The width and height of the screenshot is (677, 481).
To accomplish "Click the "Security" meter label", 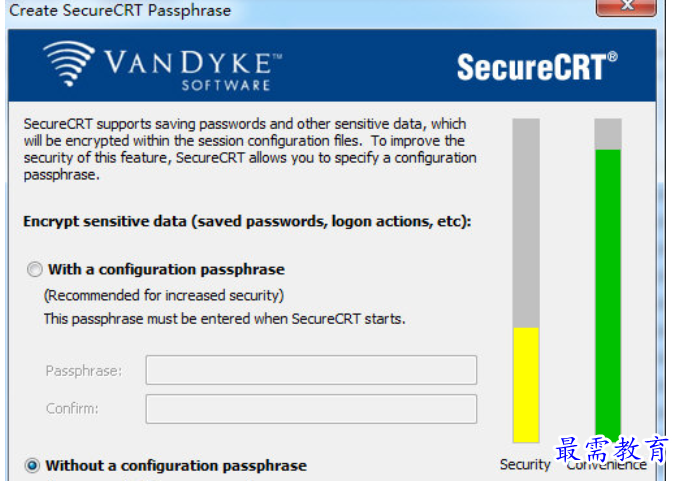I will coord(525,465).
